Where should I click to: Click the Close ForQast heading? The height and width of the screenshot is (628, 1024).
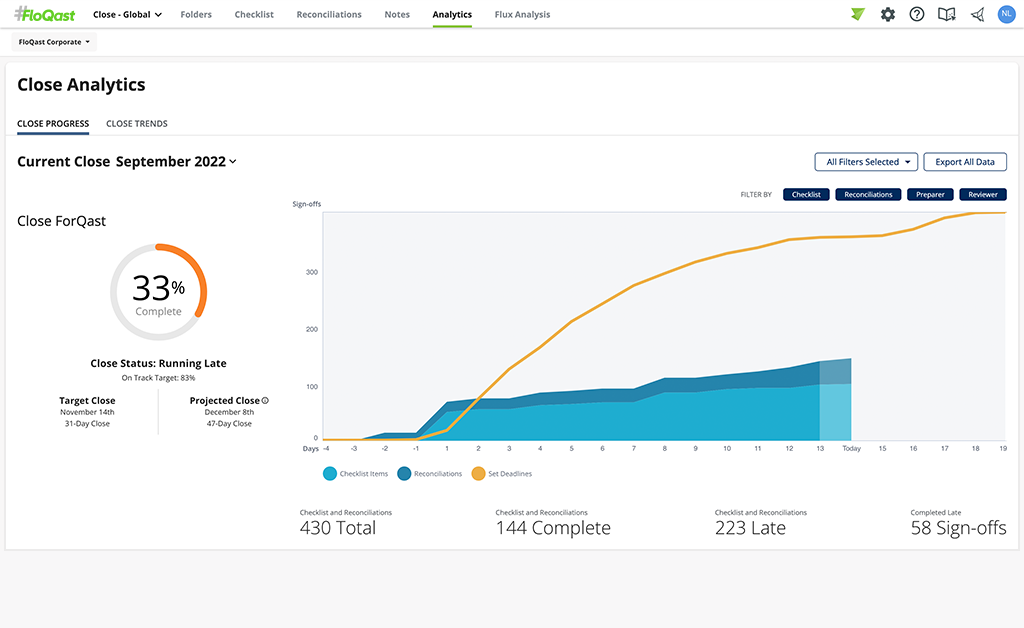coord(61,221)
